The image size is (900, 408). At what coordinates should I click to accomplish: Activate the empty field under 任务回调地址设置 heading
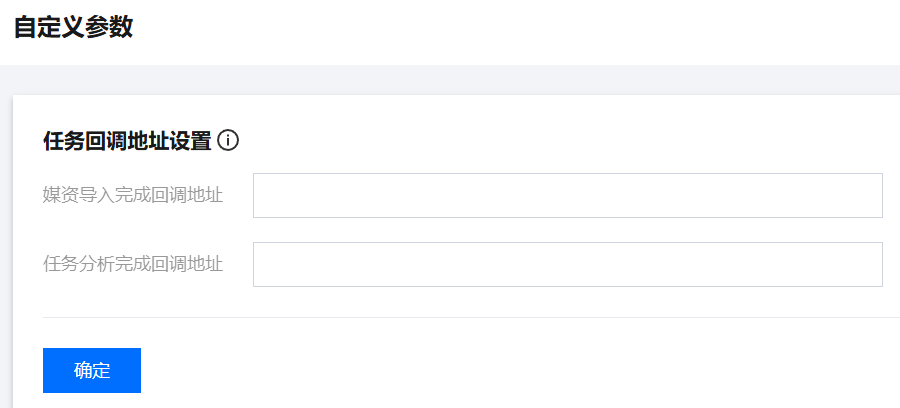tap(567, 195)
